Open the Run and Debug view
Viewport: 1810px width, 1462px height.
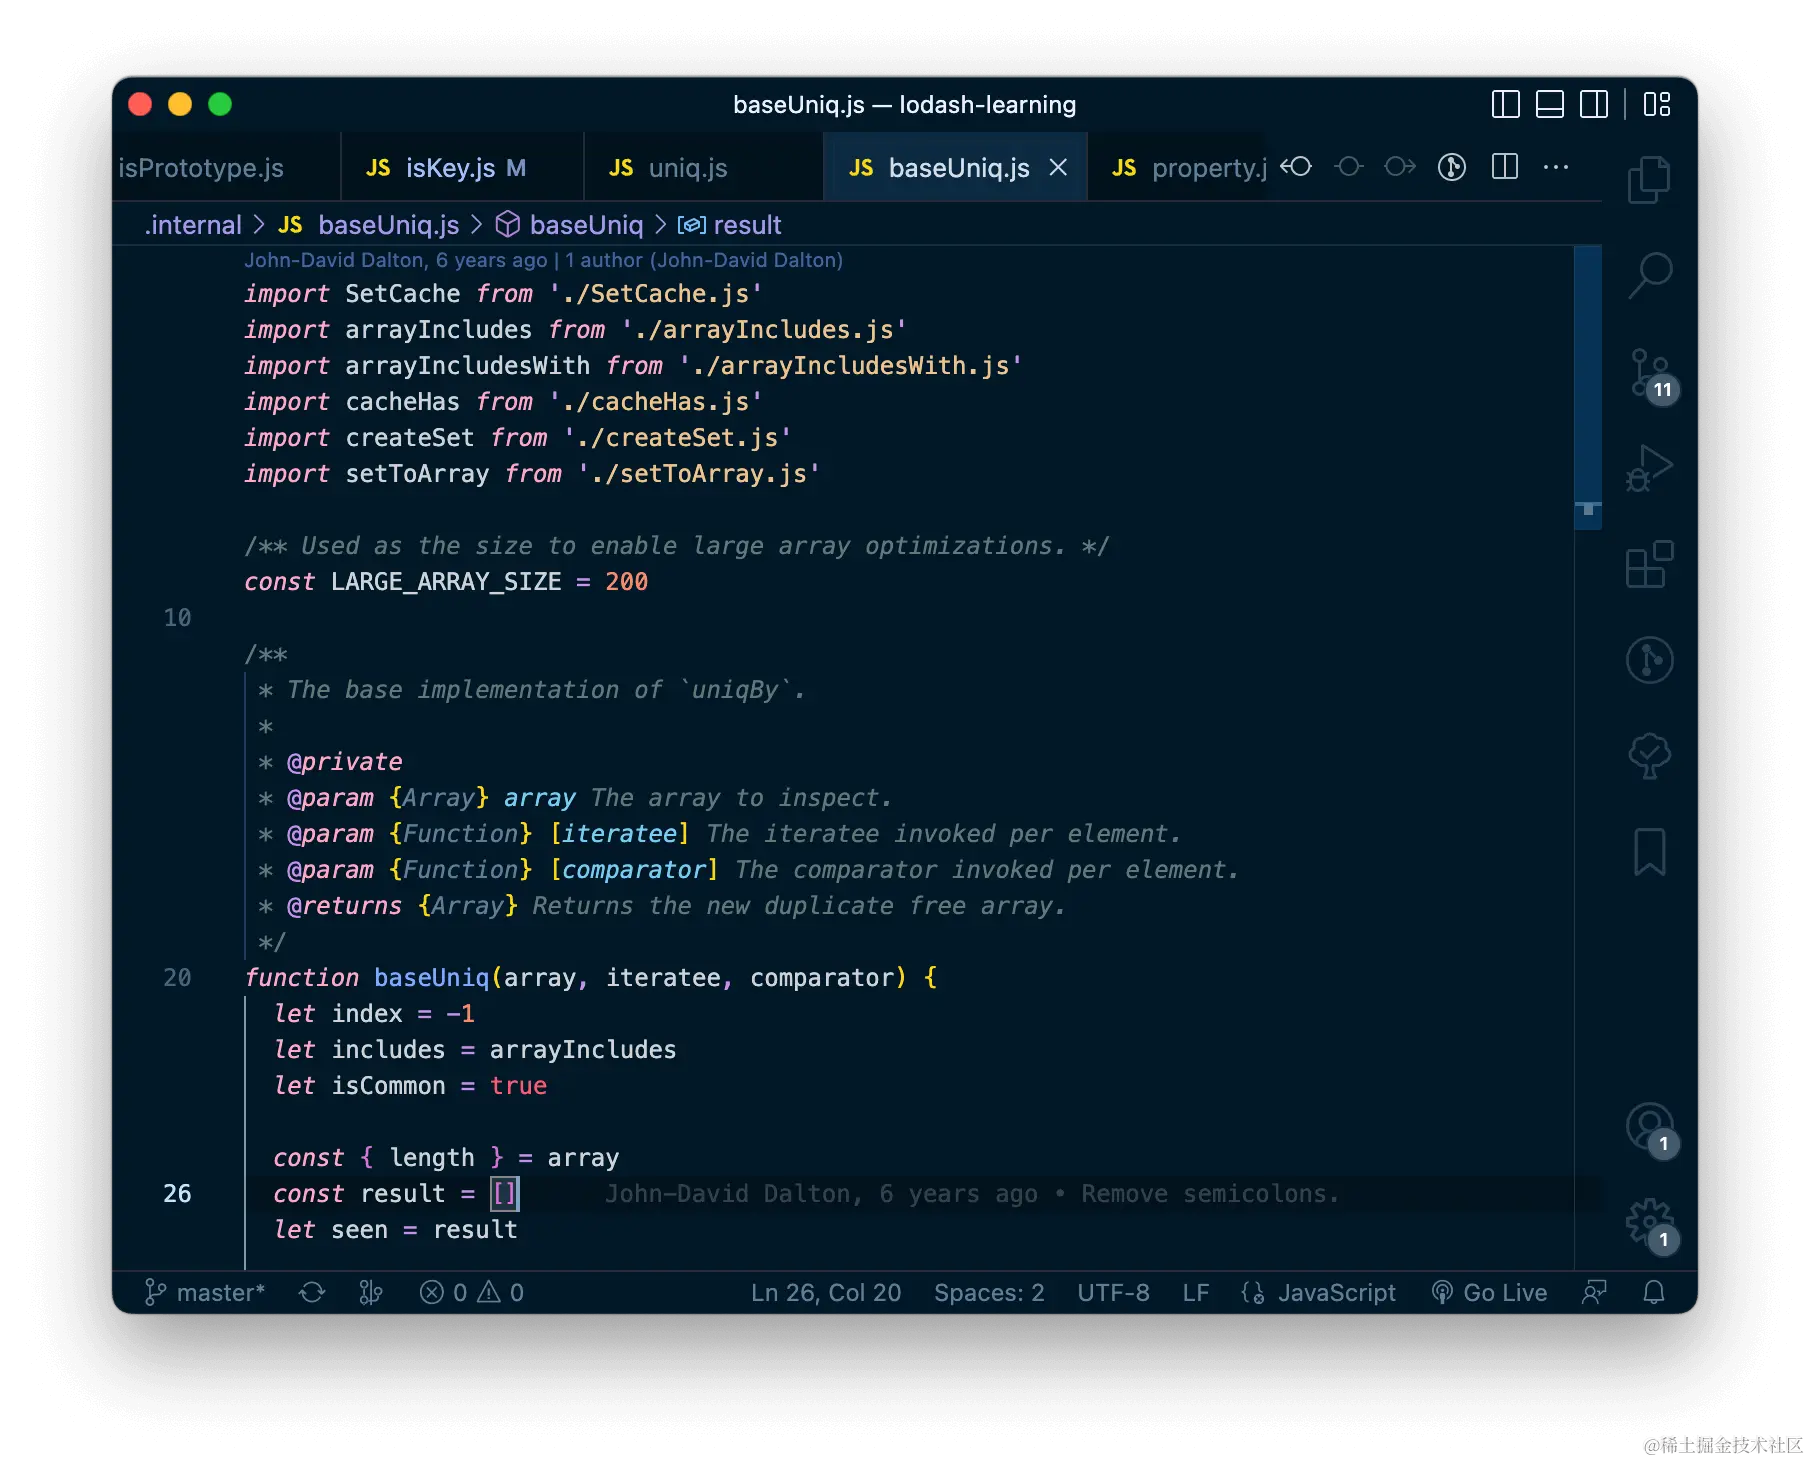[x=1649, y=467]
